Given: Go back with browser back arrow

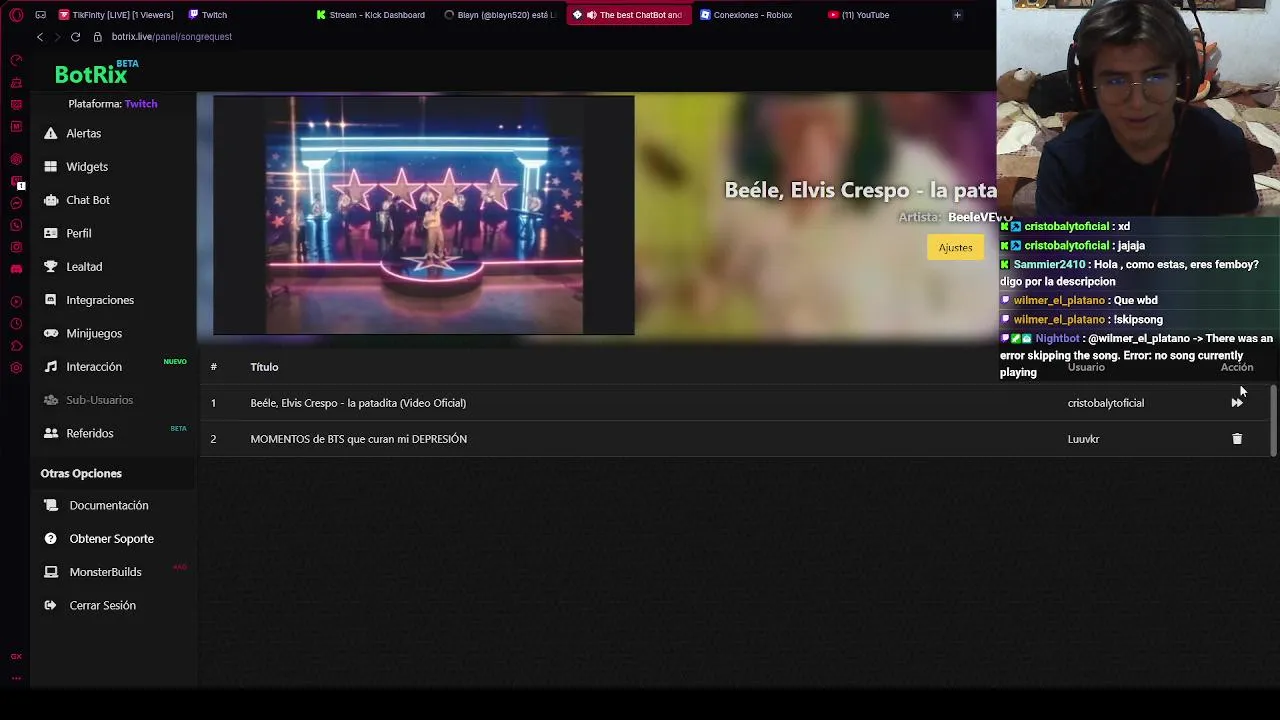Looking at the screenshot, I should pyautogui.click(x=40, y=37).
